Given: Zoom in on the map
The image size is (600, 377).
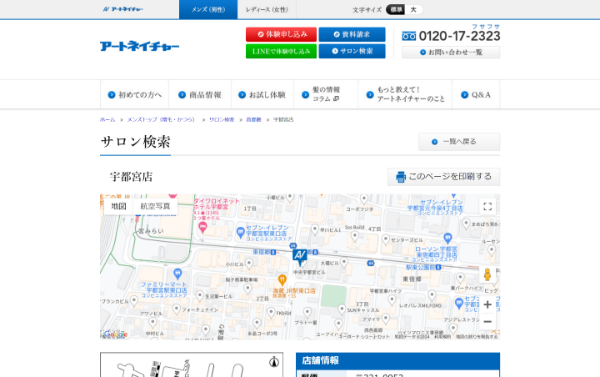Looking at the screenshot, I should tap(488, 305).
